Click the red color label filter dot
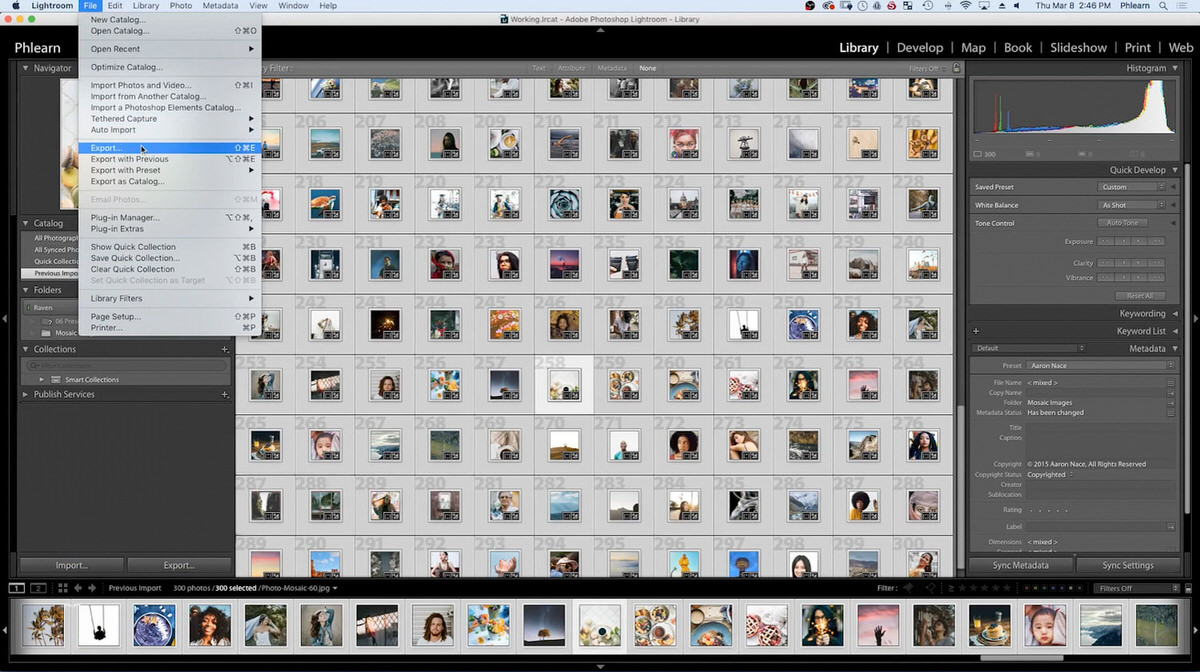 [x=1025, y=588]
